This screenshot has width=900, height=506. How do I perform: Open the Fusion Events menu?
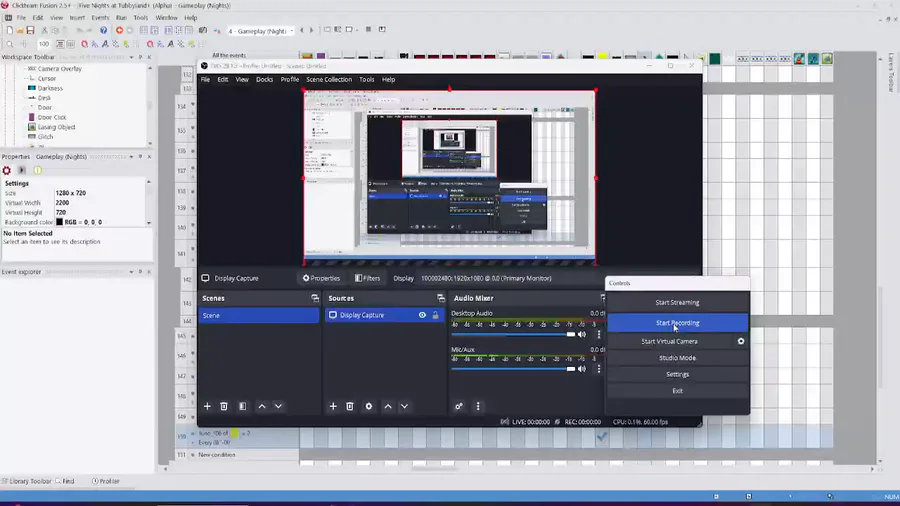[100, 18]
